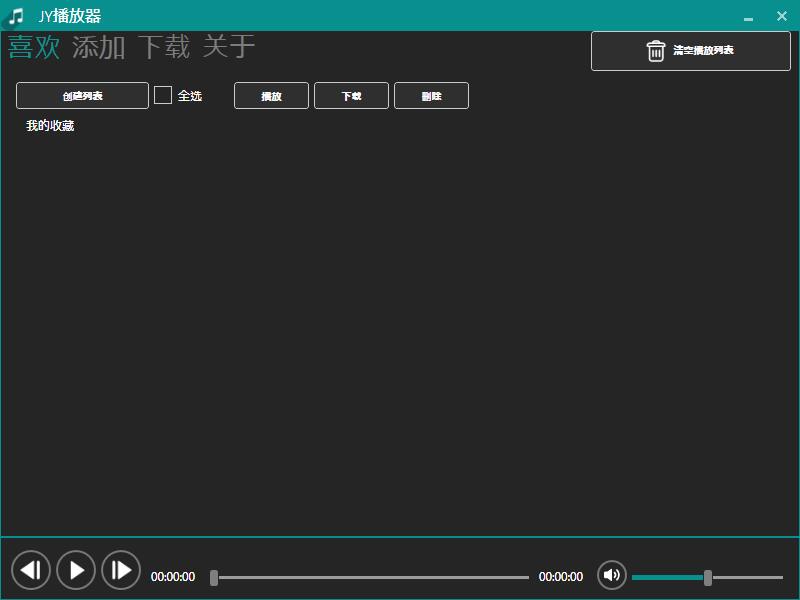Click the music note icon in title bar

(18, 15)
